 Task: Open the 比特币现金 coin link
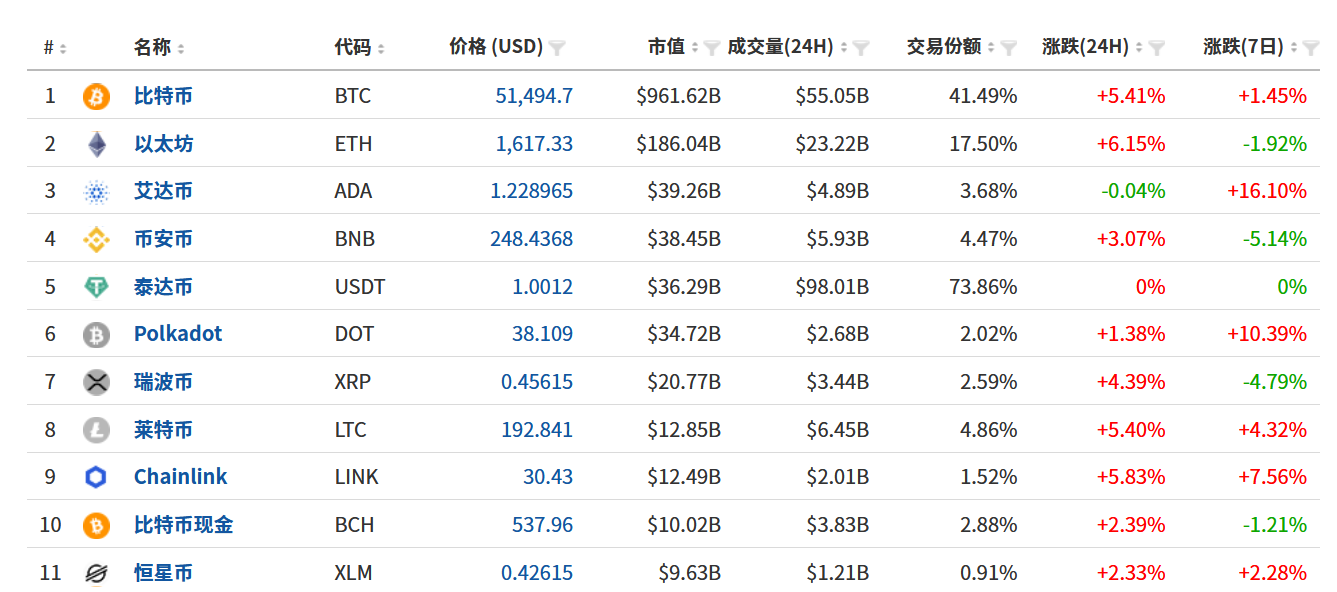coord(183,525)
